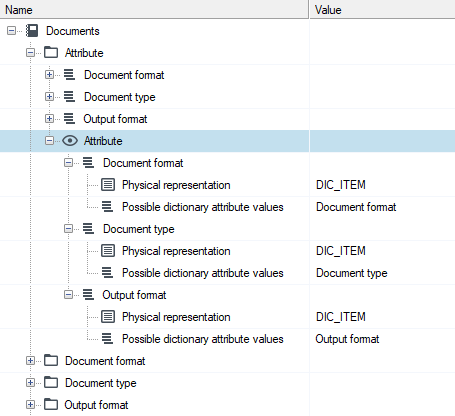Viewport: 455px width, 416px height.
Task: Select the bottom Document type folder label
Action: point(101,383)
